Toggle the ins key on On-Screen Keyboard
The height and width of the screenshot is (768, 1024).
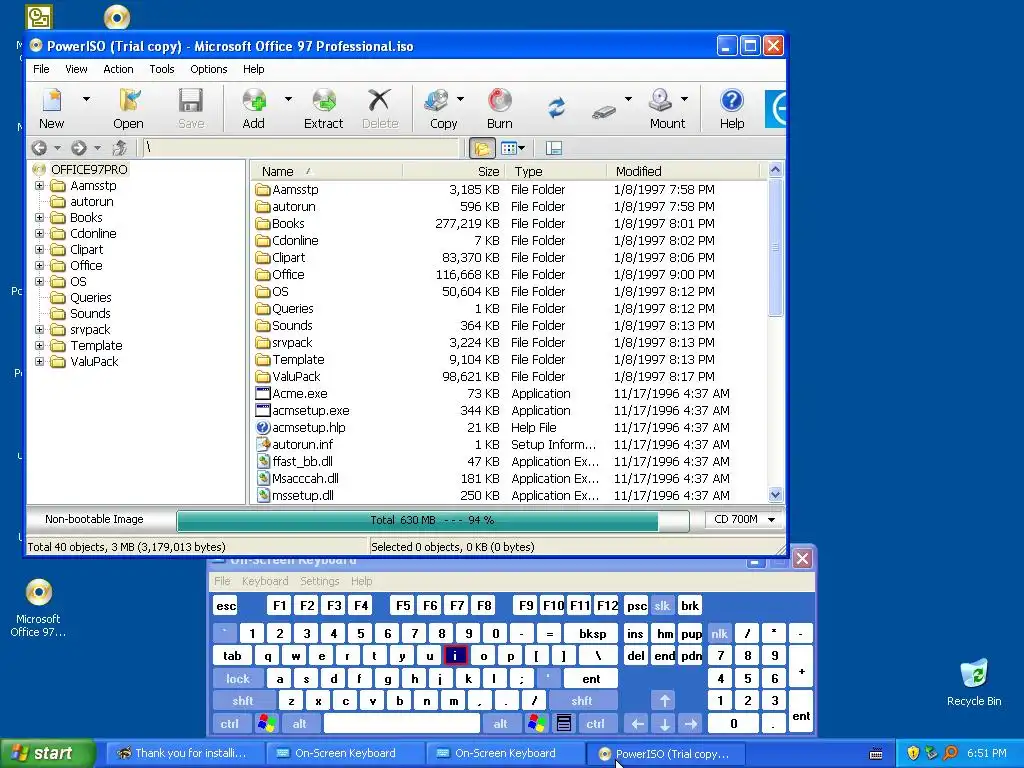pos(635,633)
